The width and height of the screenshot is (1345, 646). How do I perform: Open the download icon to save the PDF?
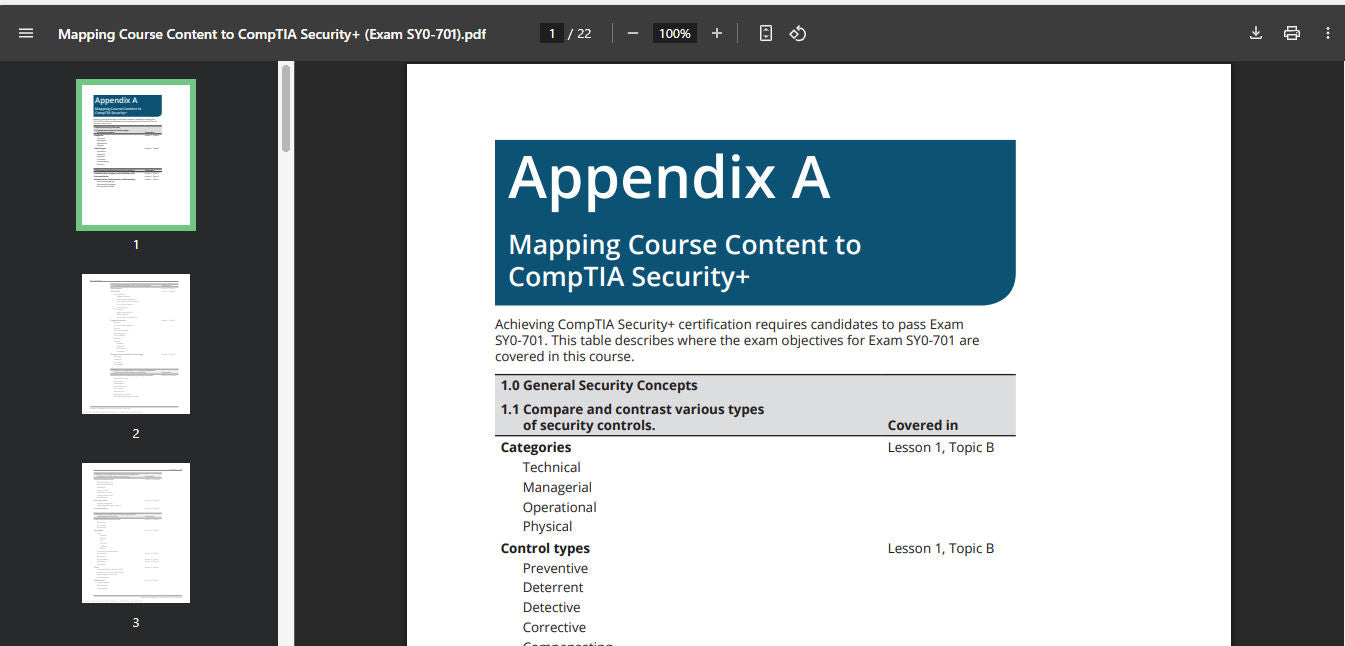(x=1255, y=33)
